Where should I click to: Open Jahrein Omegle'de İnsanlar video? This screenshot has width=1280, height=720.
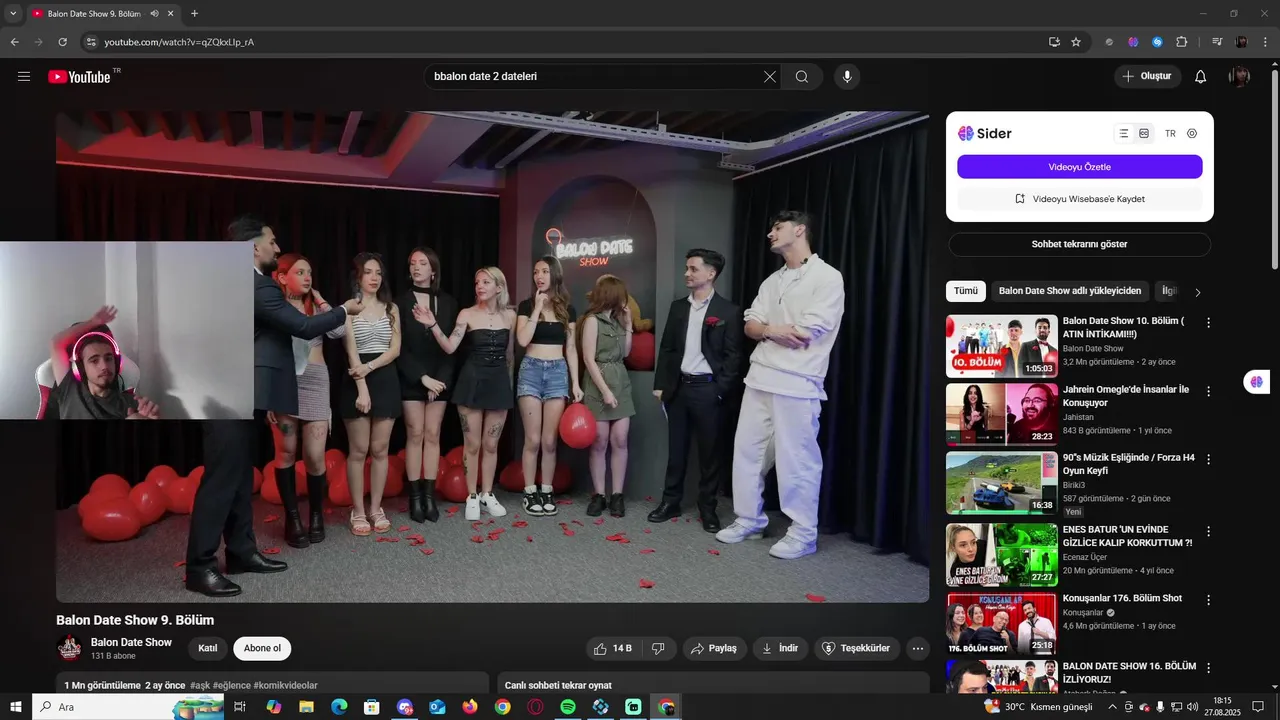pos(1002,414)
